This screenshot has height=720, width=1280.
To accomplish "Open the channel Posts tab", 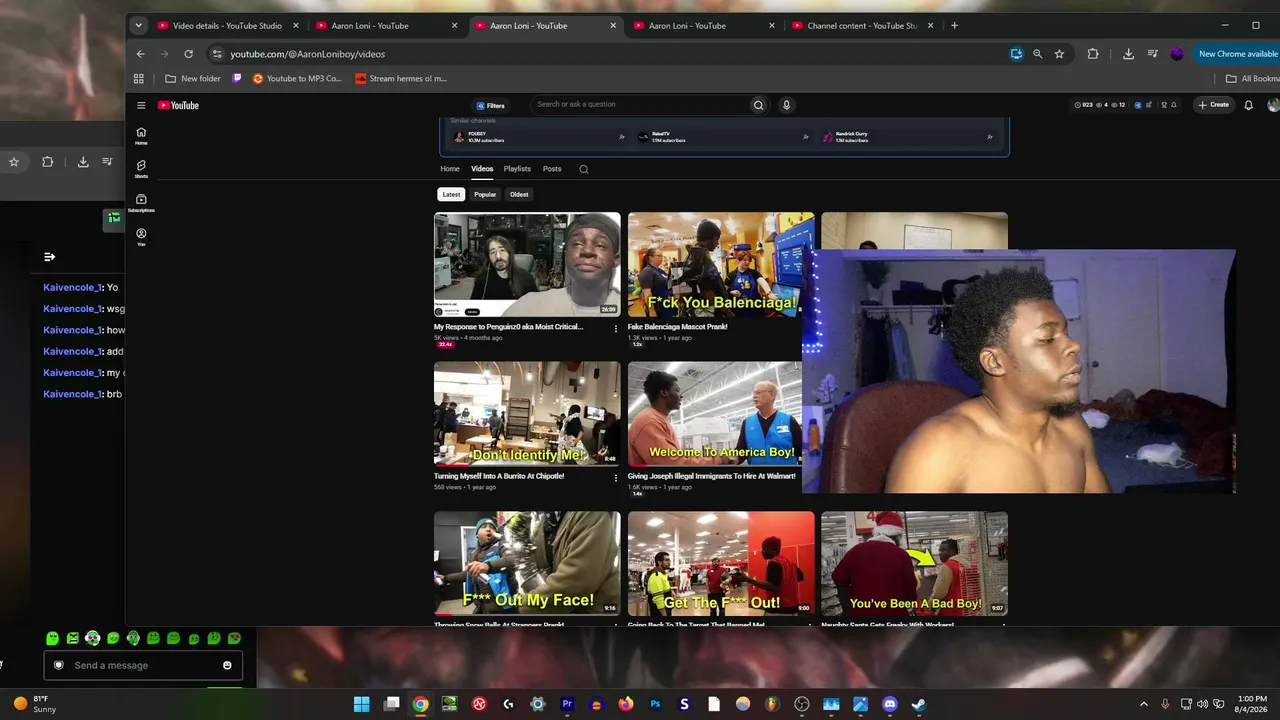I will [x=552, y=169].
